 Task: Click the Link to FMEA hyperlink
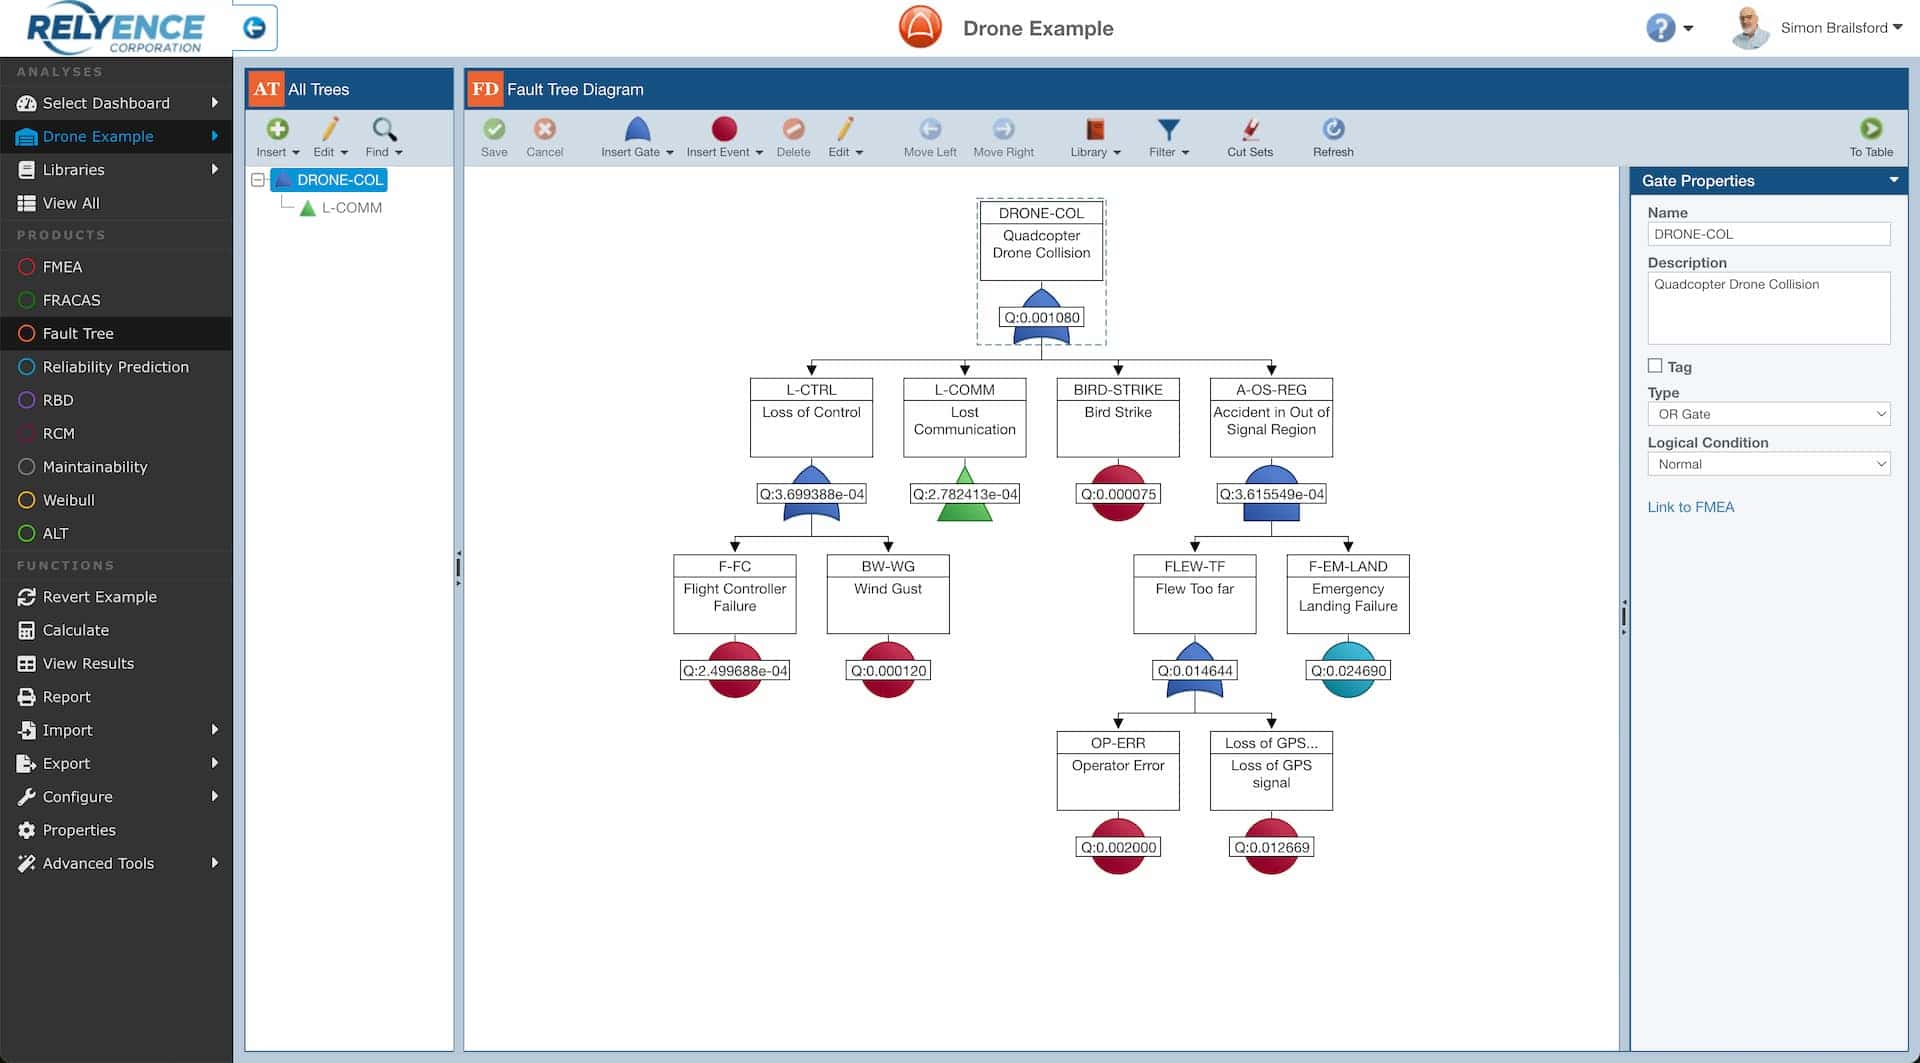click(x=1690, y=507)
